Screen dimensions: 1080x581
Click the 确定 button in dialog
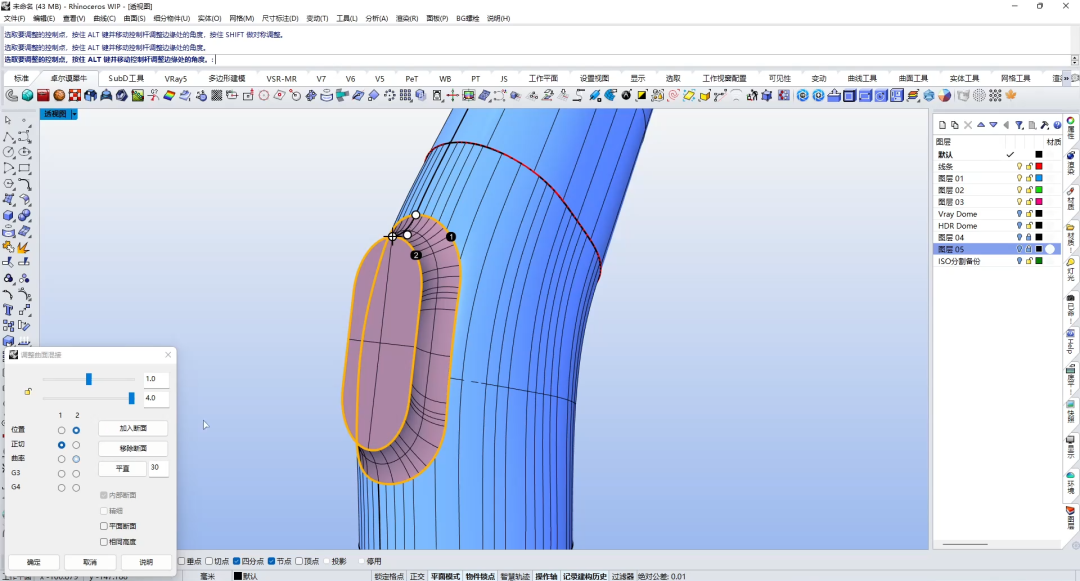tap(33, 562)
